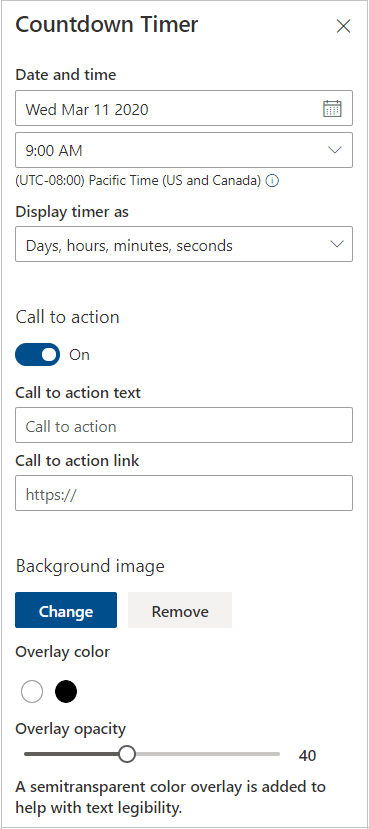Click the Pacific Time zone text
This screenshot has width=369, height=829.
(x=139, y=181)
